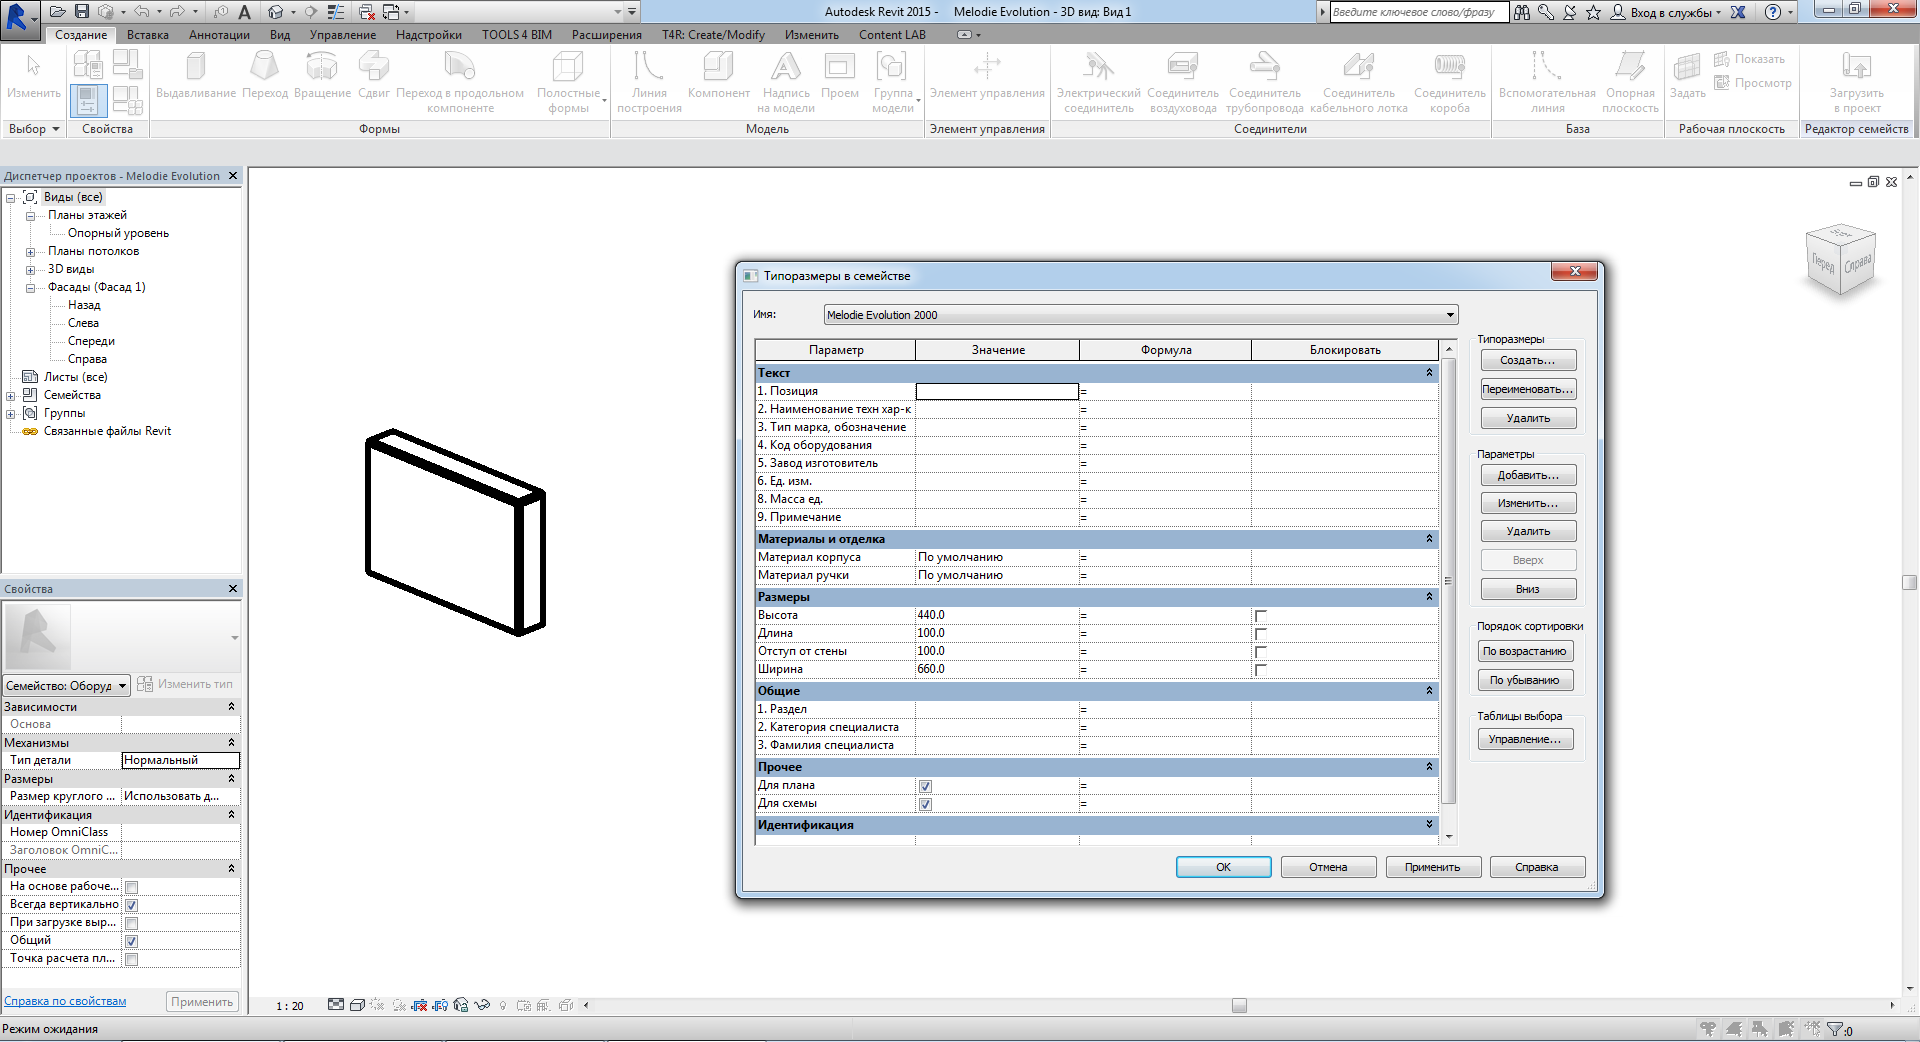
Task: Uncheck the Для схемы checkbox
Action: point(925,804)
